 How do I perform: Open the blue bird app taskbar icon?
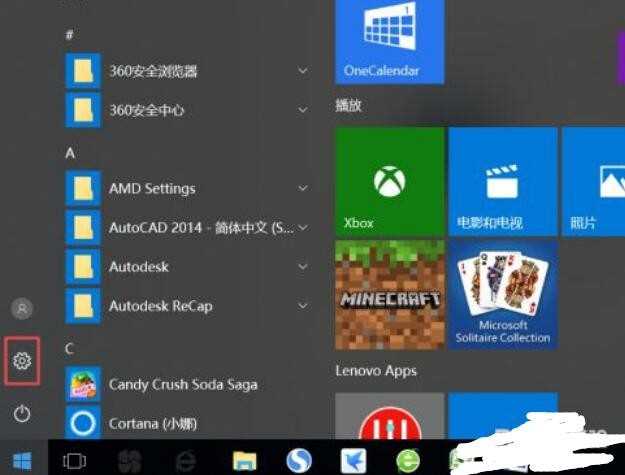coord(353,461)
